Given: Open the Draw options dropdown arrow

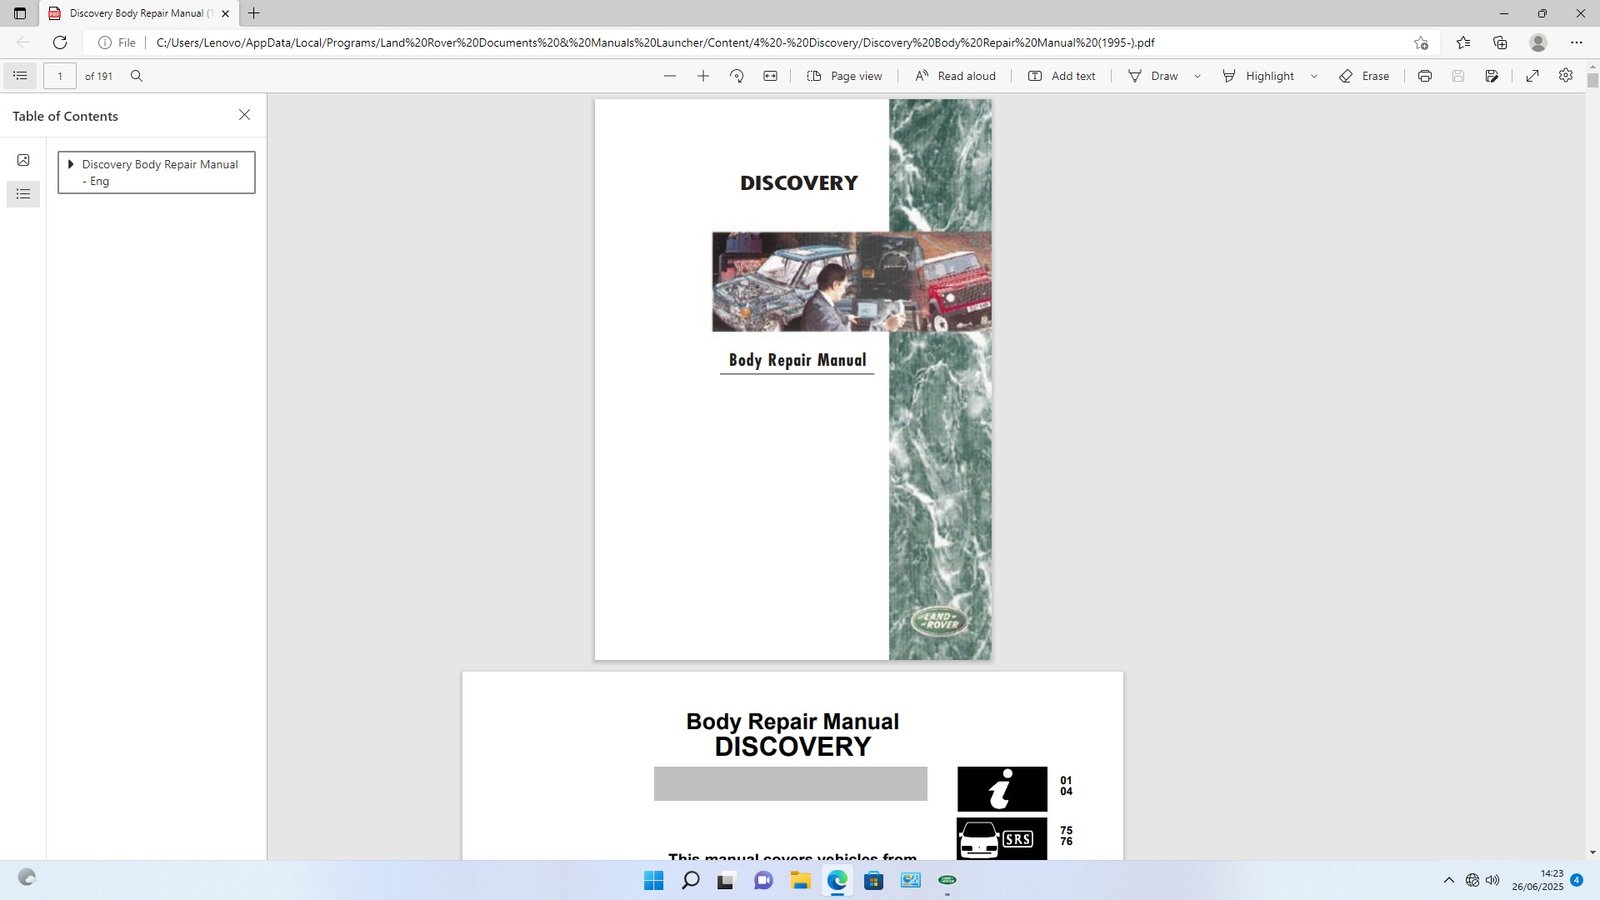Looking at the screenshot, I should tap(1197, 76).
